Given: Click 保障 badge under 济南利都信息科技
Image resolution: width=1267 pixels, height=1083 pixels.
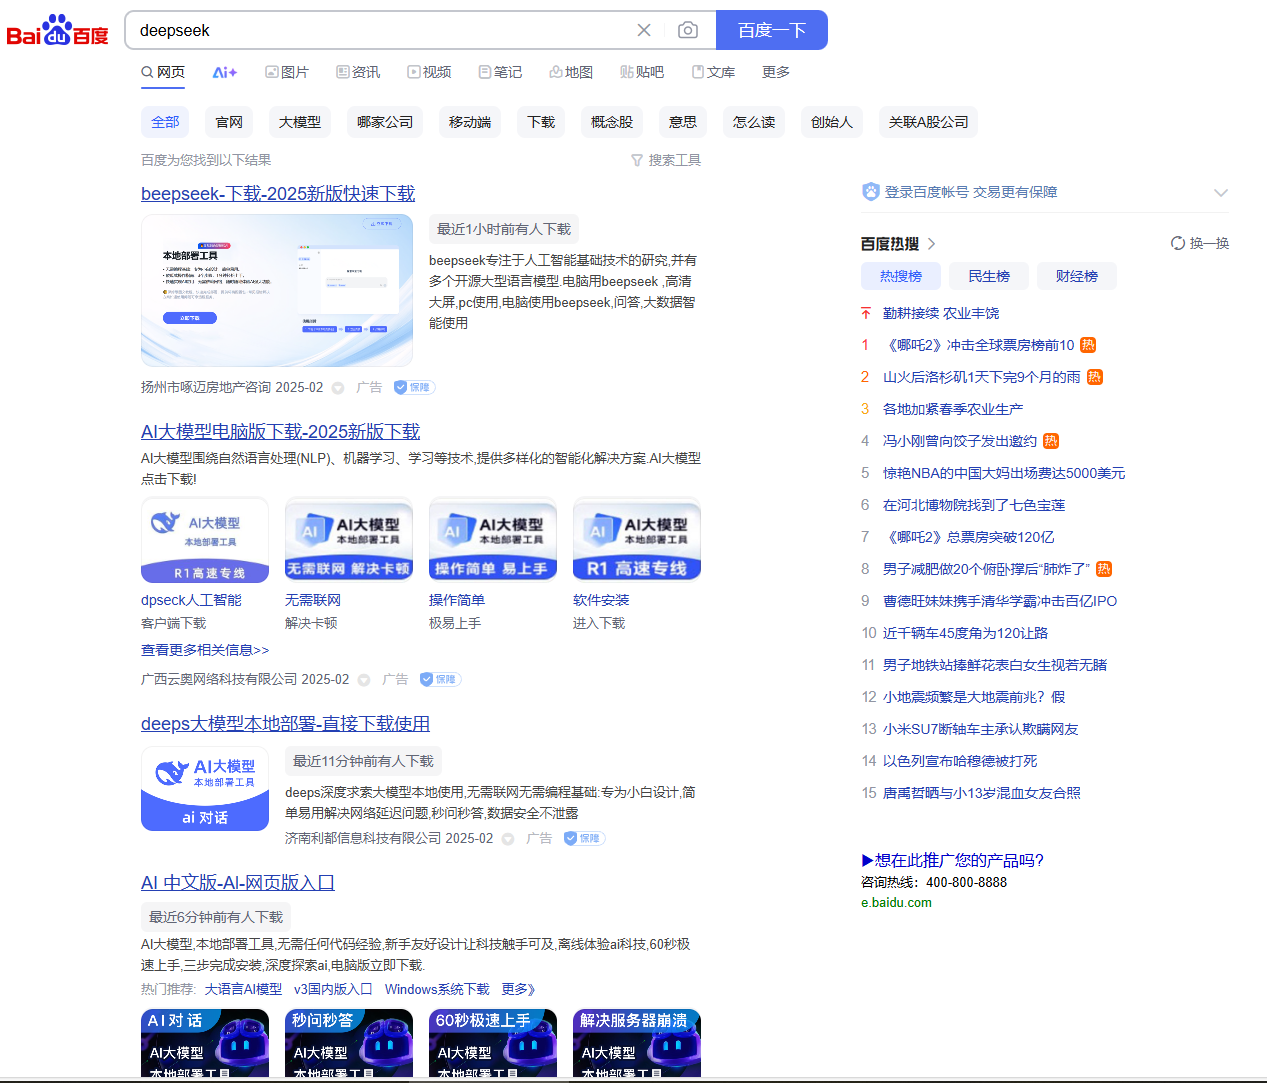Looking at the screenshot, I should pos(584,838).
